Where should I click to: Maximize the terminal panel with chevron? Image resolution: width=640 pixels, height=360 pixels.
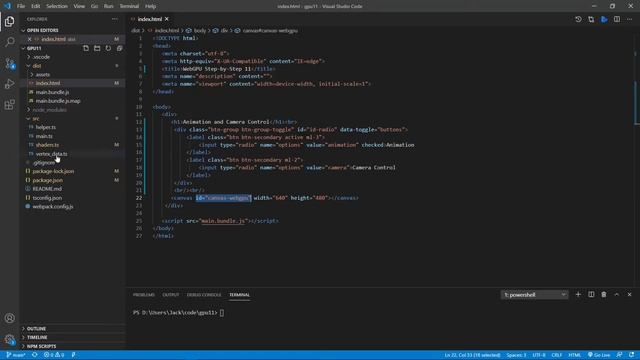(x=617, y=295)
